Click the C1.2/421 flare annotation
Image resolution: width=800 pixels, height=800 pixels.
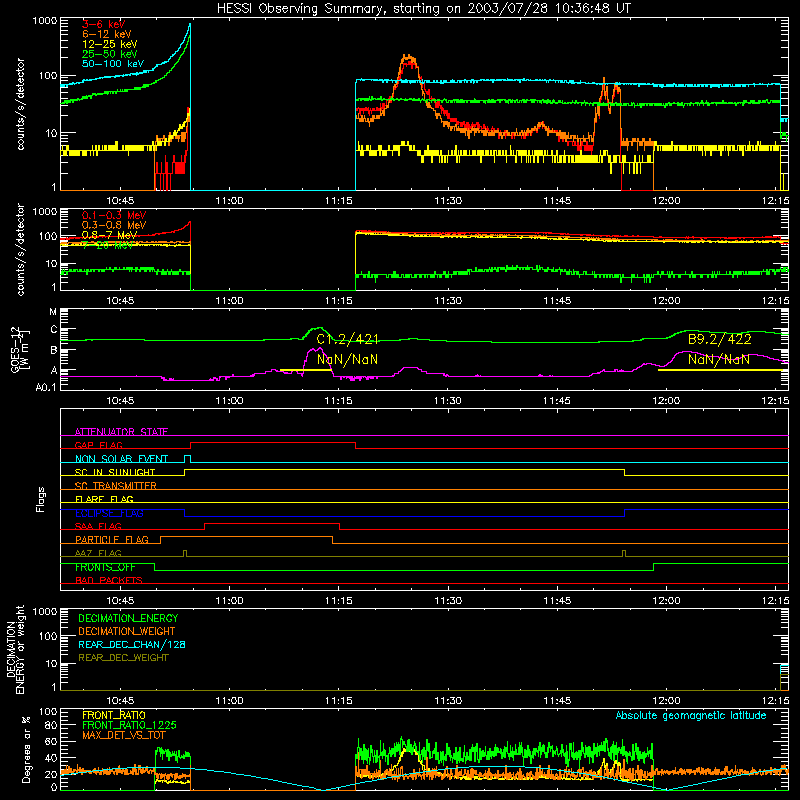point(347,339)
